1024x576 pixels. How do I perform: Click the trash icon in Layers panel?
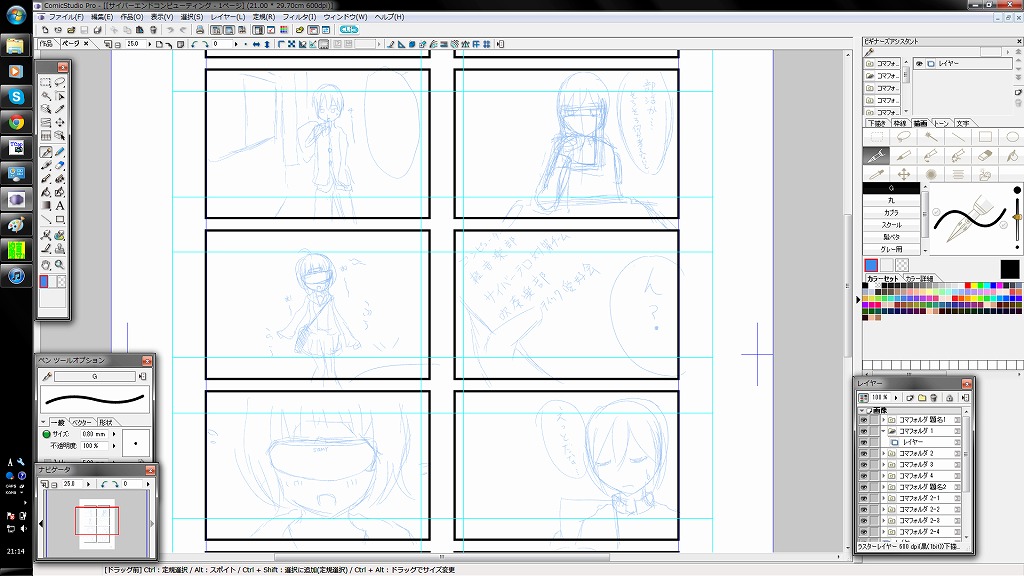pos(933,397)
